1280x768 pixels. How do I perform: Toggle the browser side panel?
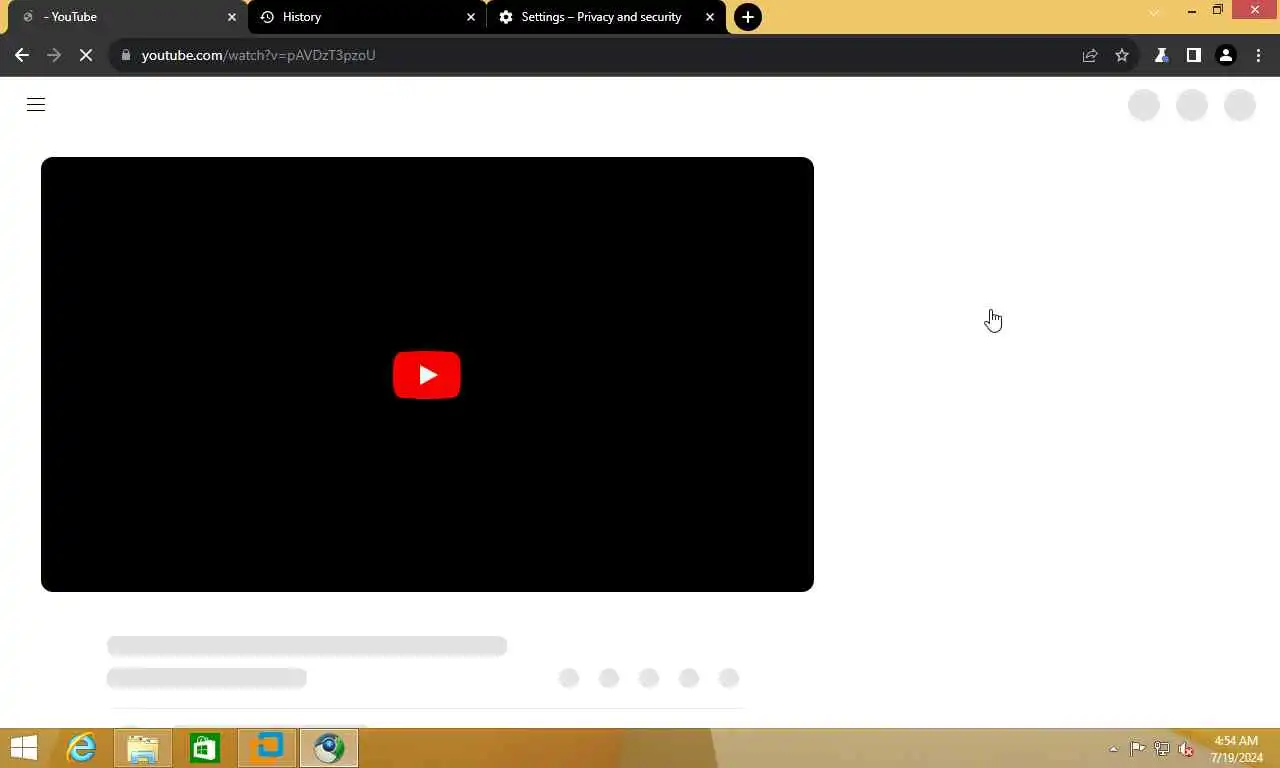click(1193, 55)
